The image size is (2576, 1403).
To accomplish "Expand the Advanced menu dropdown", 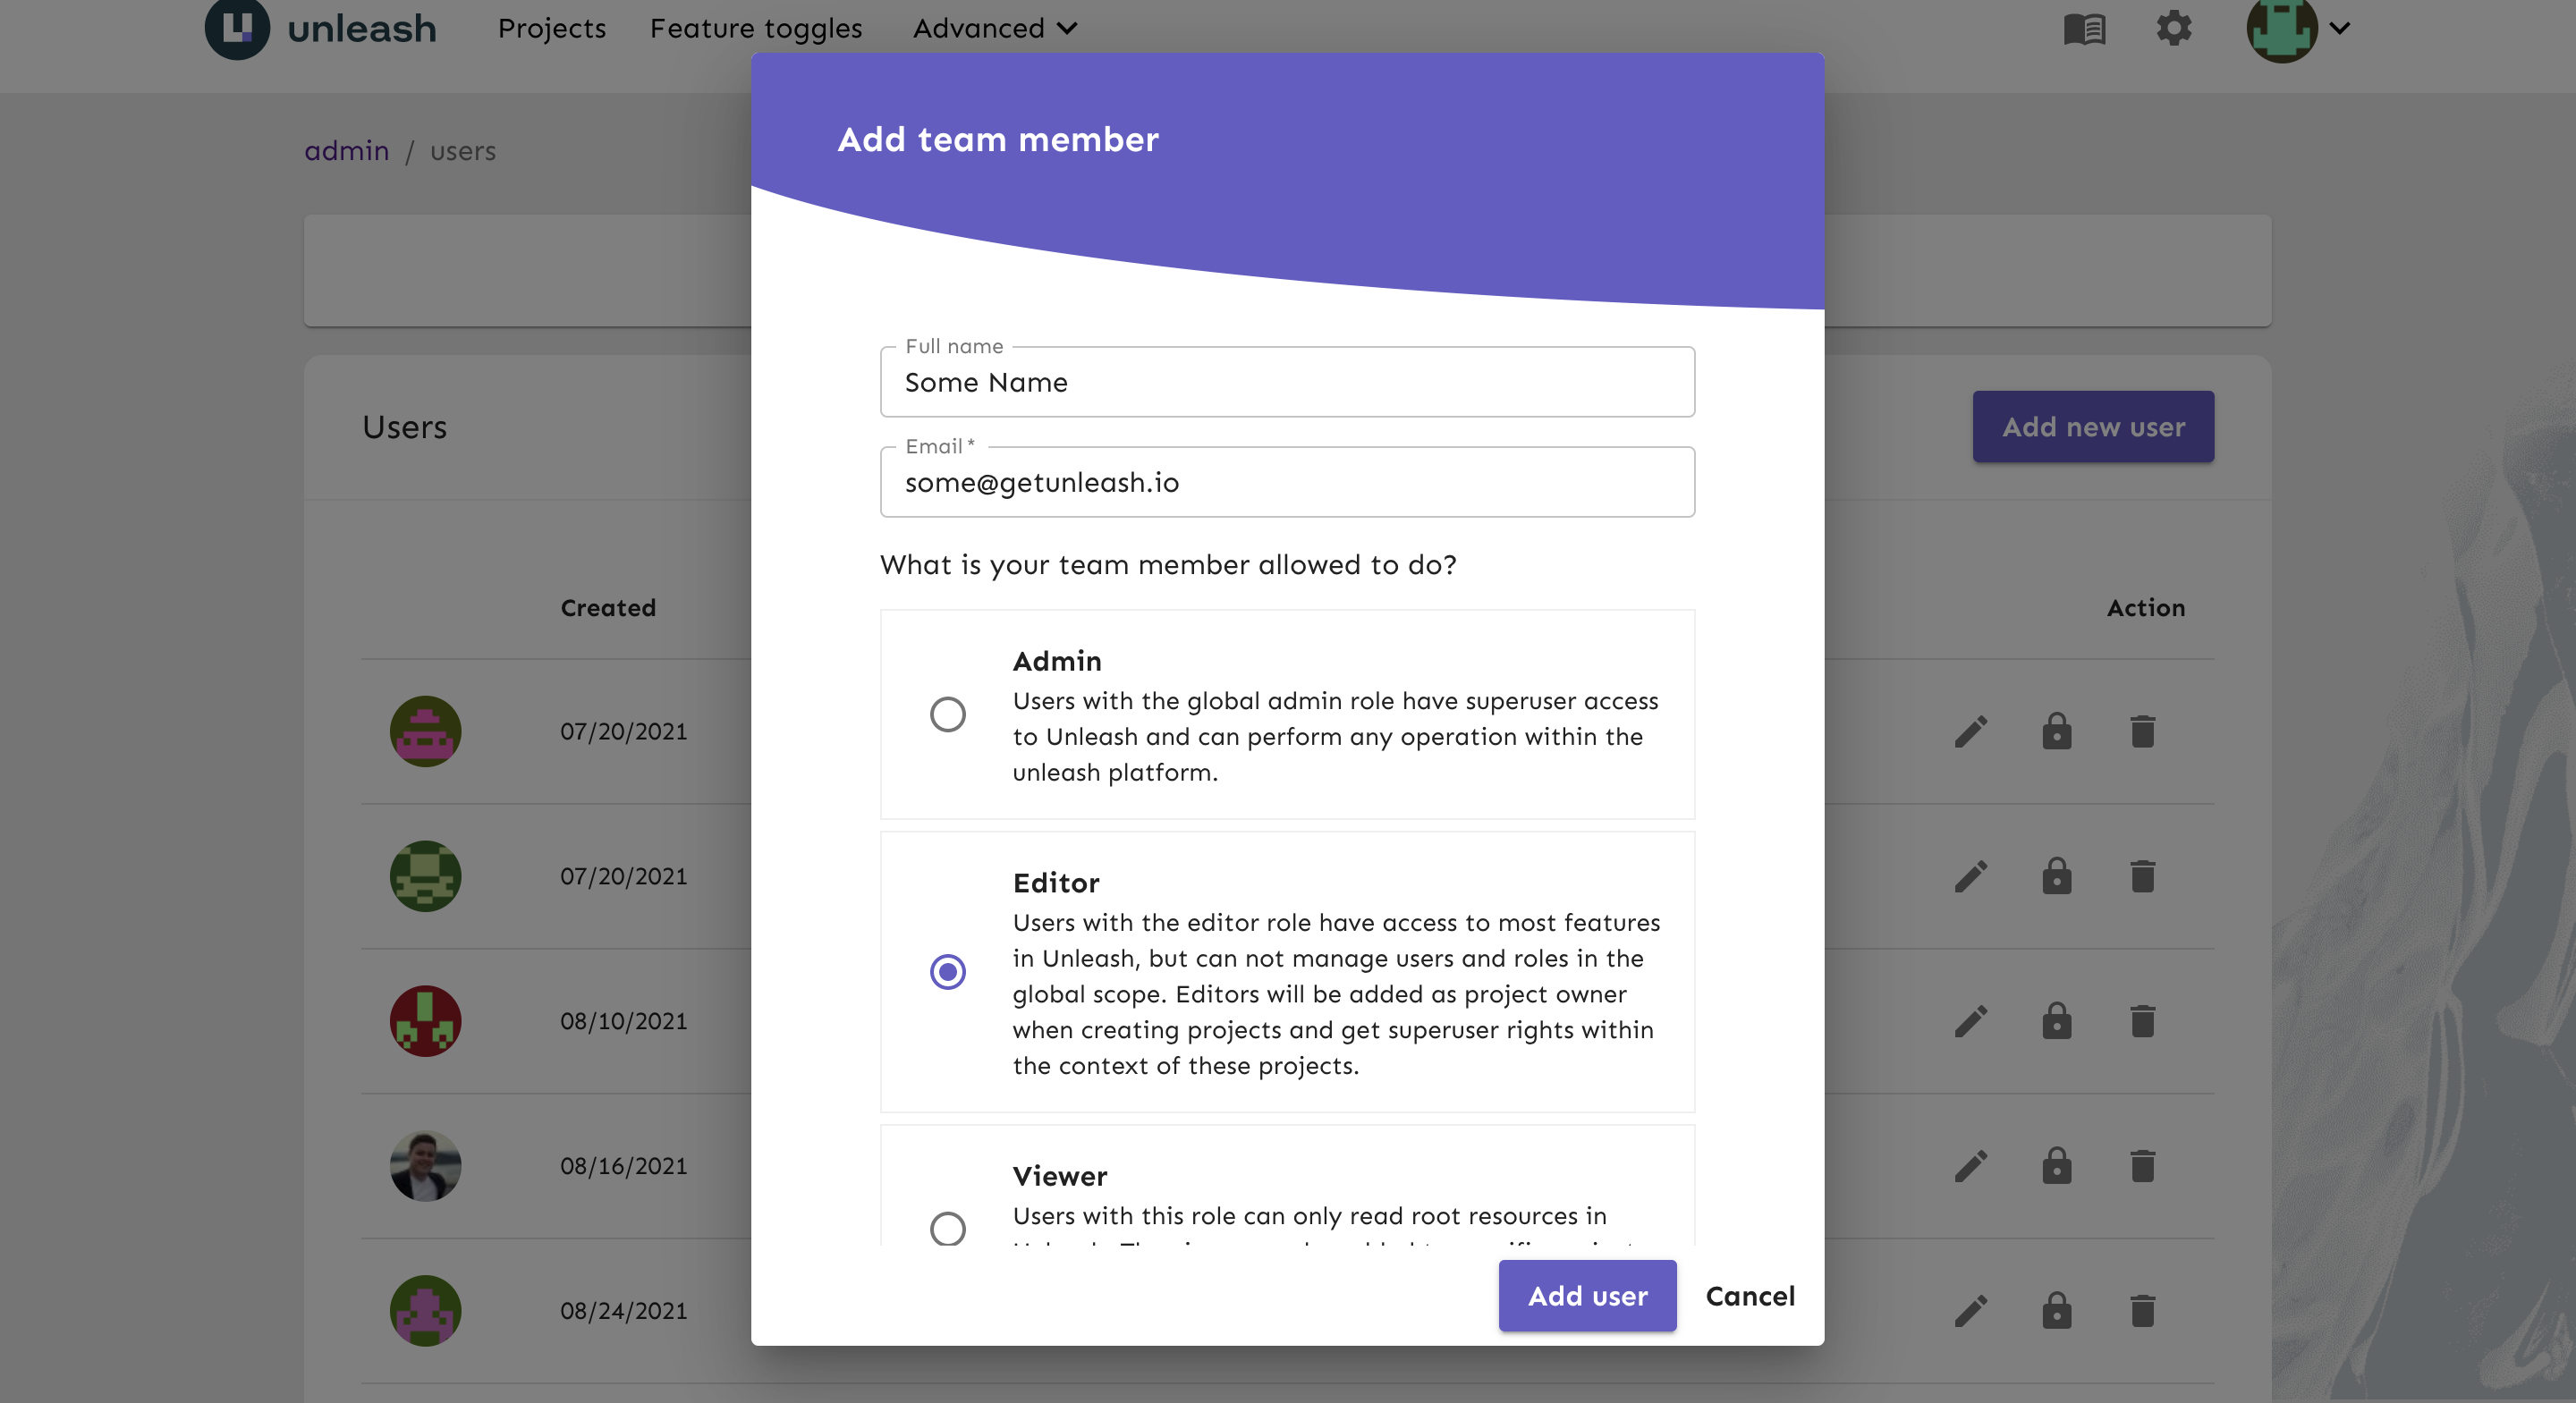I will pyautogui.click(x=994, y=28).
